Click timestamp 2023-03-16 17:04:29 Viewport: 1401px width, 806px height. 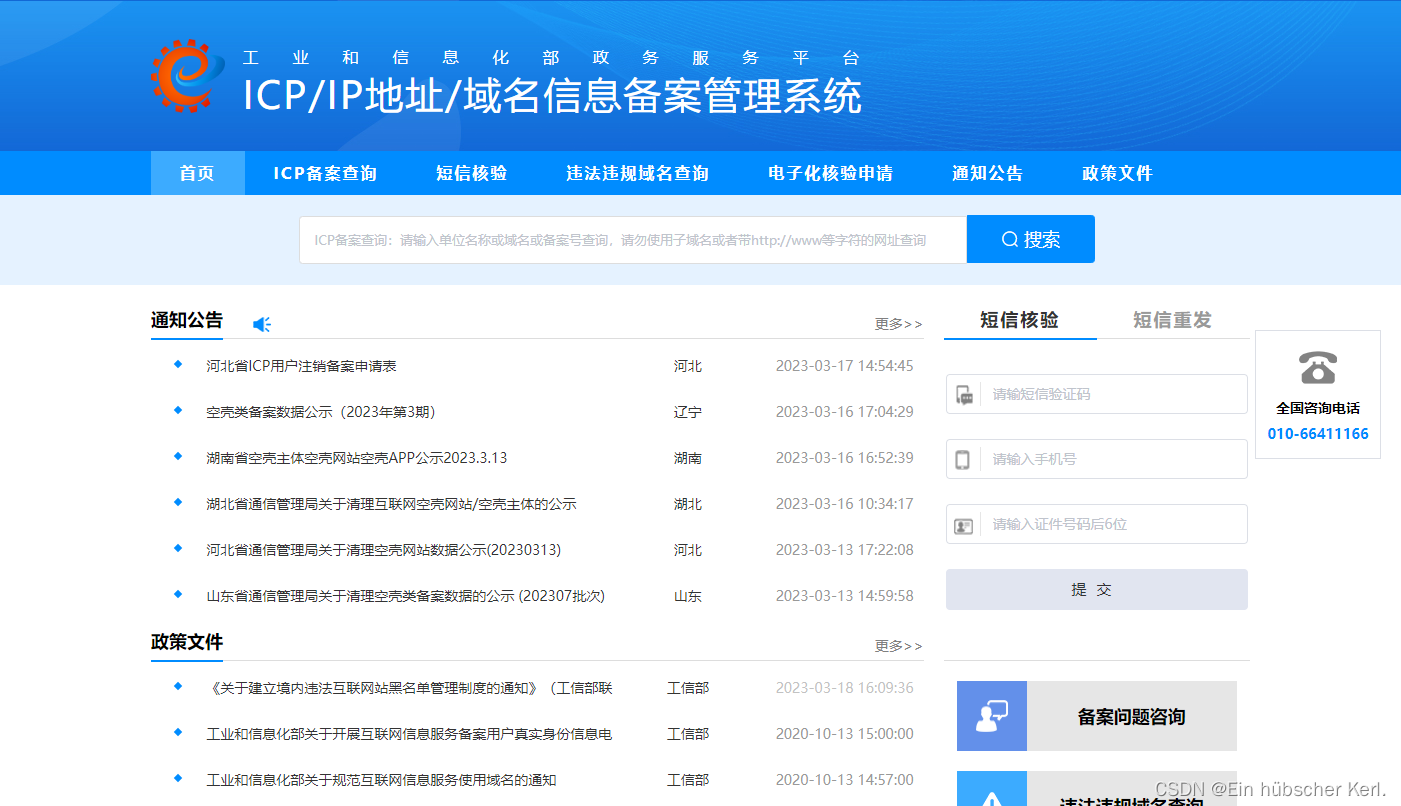pyautogui.click(x=845, y=412)
